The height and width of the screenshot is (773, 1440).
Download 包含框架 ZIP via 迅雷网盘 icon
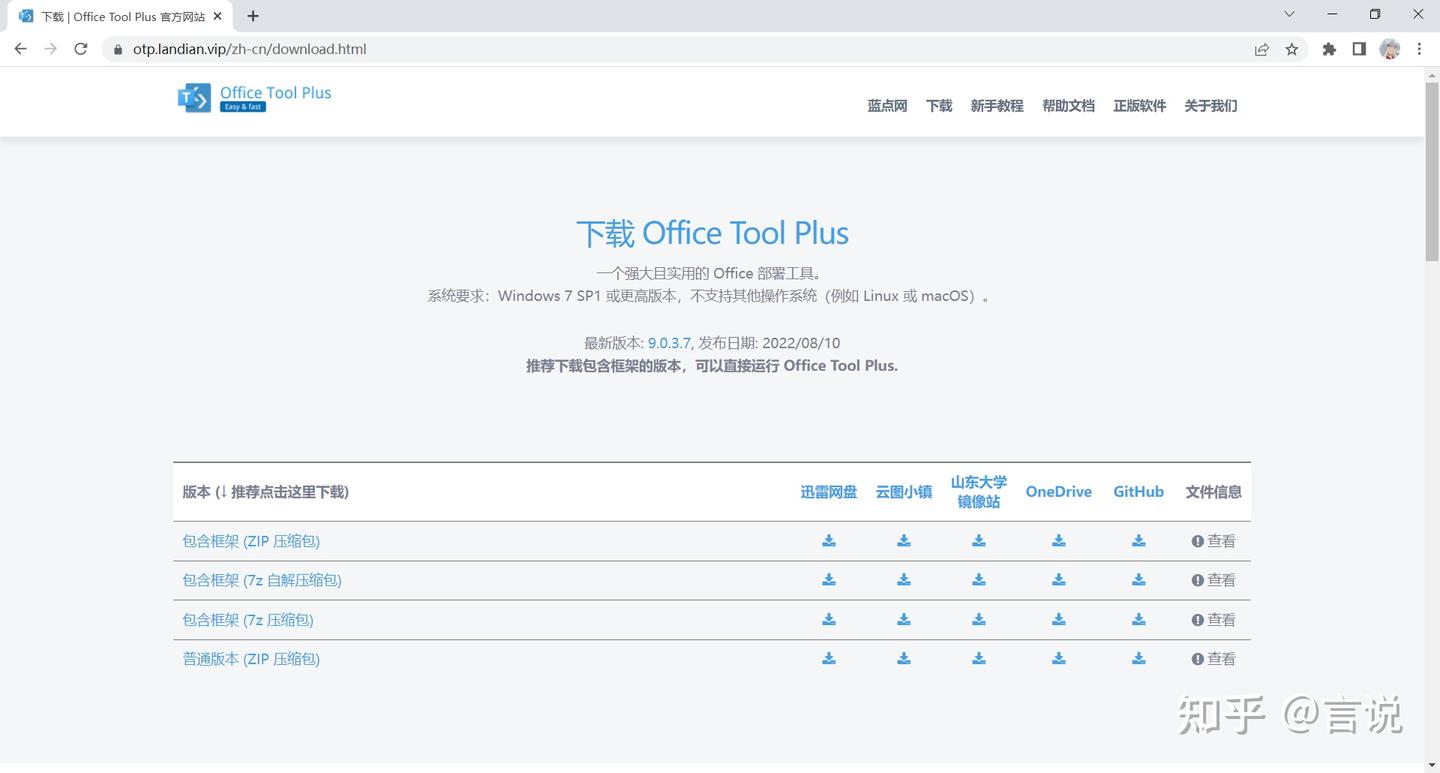click(828, 540)
